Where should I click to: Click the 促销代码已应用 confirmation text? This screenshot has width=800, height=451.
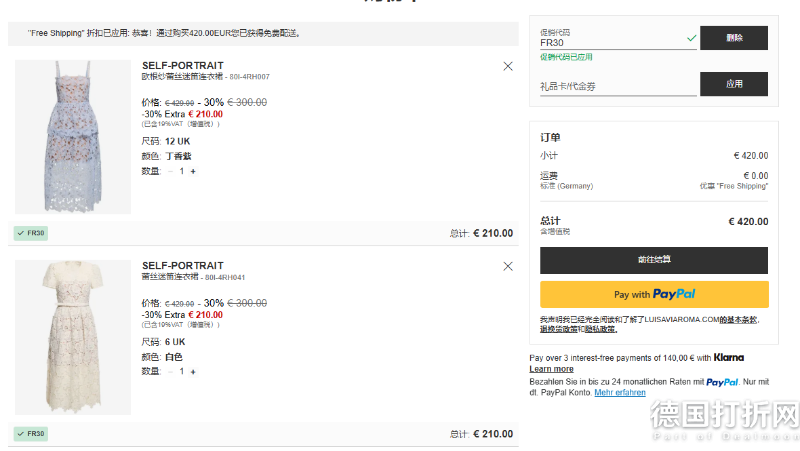pos(566,57)
